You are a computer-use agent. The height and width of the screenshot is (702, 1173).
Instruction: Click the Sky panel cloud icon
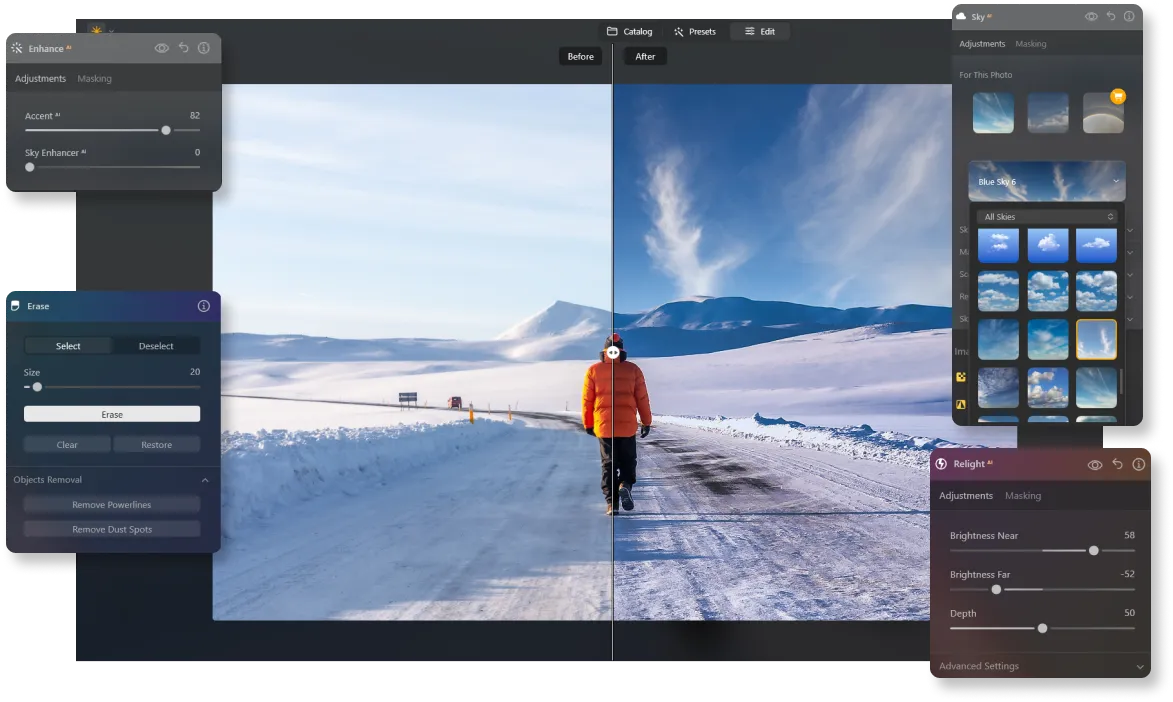961,16
